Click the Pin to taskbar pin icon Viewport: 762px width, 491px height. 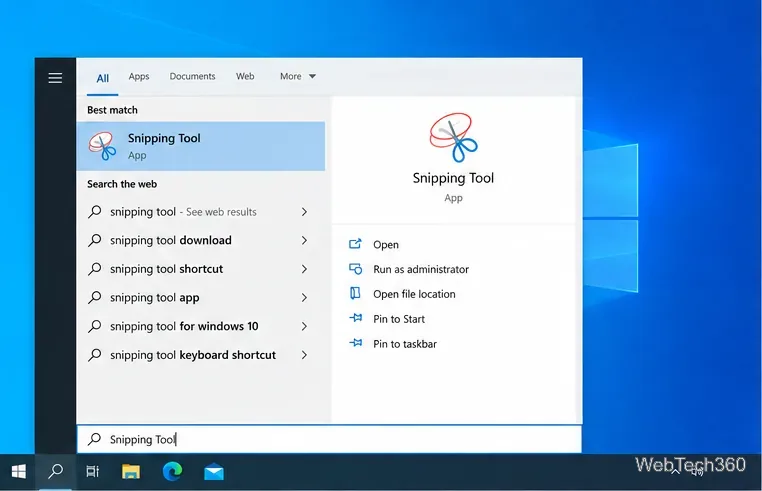(356, 343)
